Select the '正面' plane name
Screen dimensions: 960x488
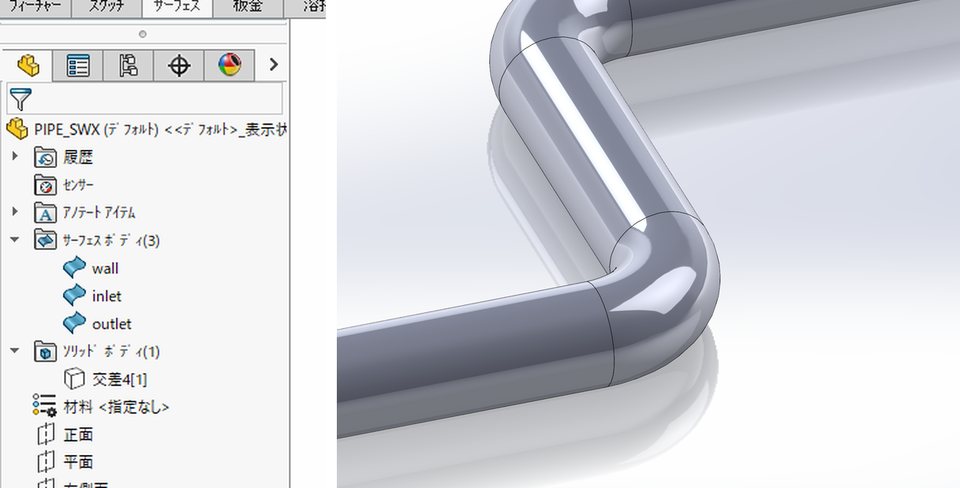[x=78, y=435]
